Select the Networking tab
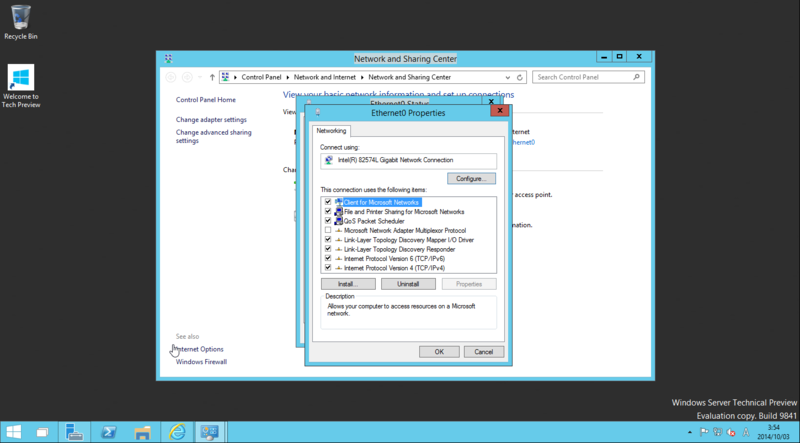Image resolution: width=800 pixels, height=443 pixels. click(331, 131)
